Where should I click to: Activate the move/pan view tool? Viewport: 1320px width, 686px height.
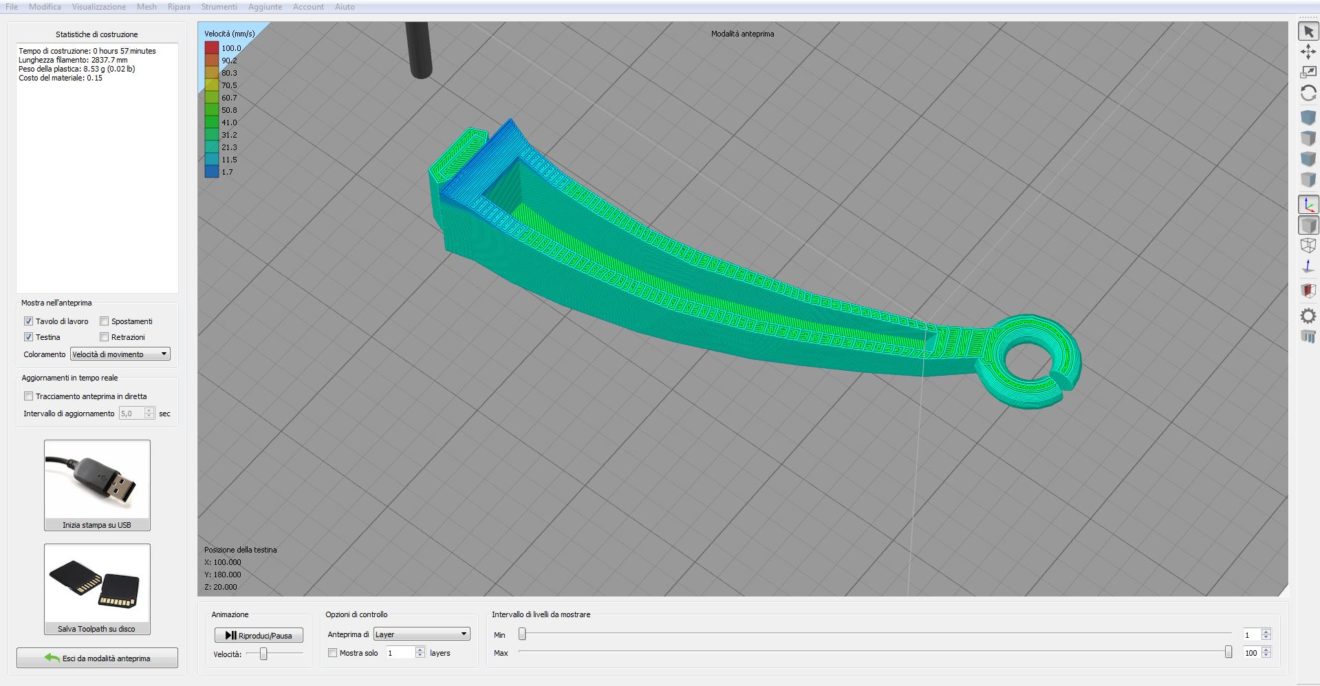click(1308, 52)
